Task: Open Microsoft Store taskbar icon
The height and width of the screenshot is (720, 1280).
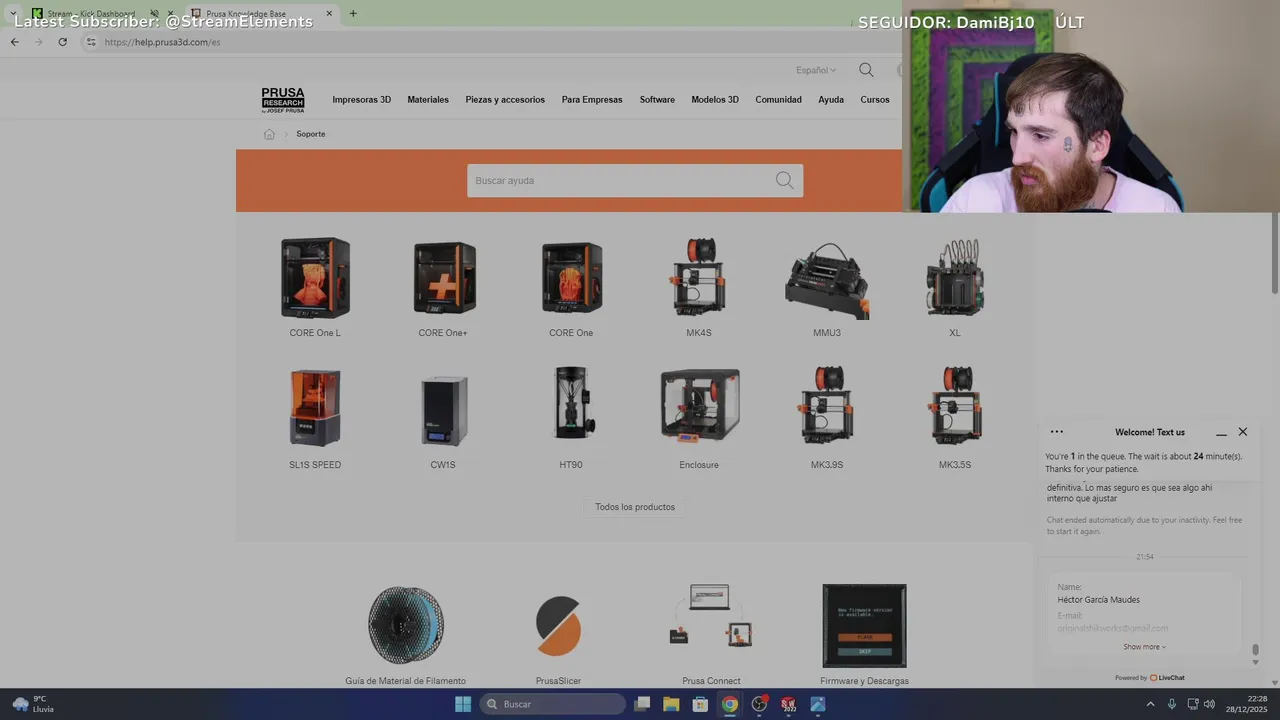Action: (700, 704)
